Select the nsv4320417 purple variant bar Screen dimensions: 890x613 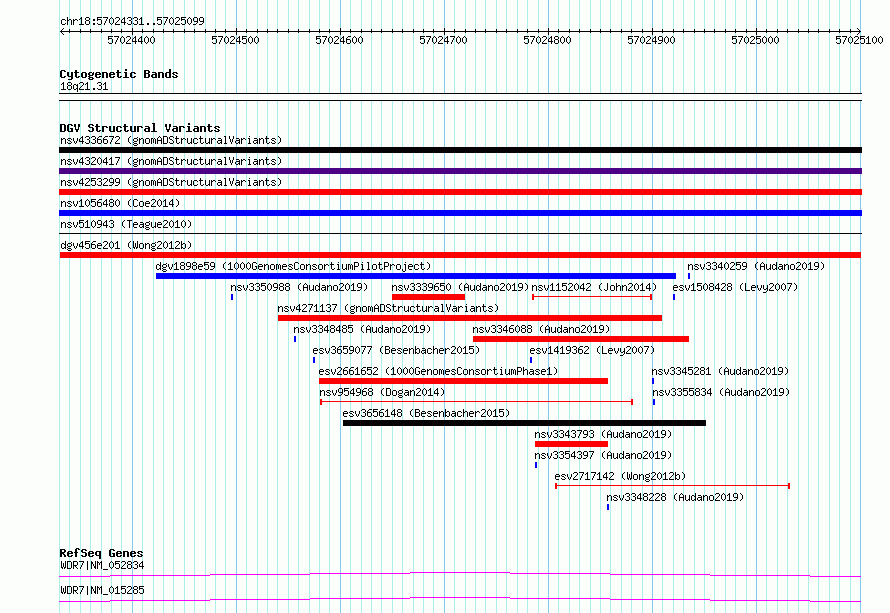[x=460, y=171]
